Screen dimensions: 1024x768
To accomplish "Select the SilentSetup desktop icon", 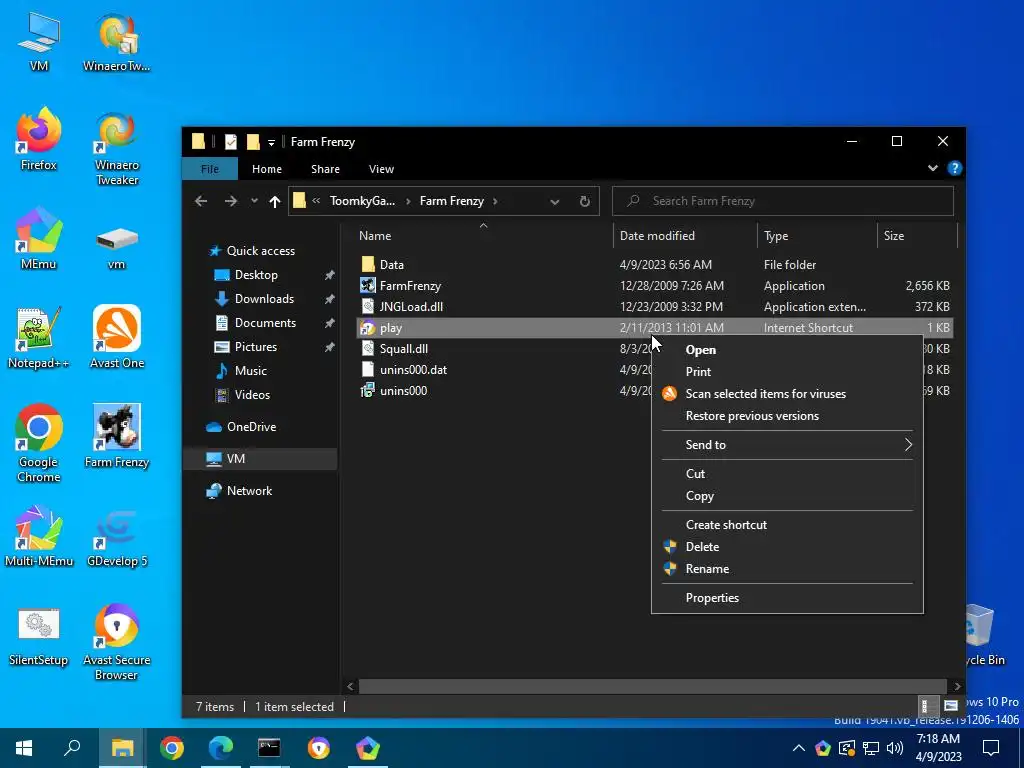I will [39, 637].
